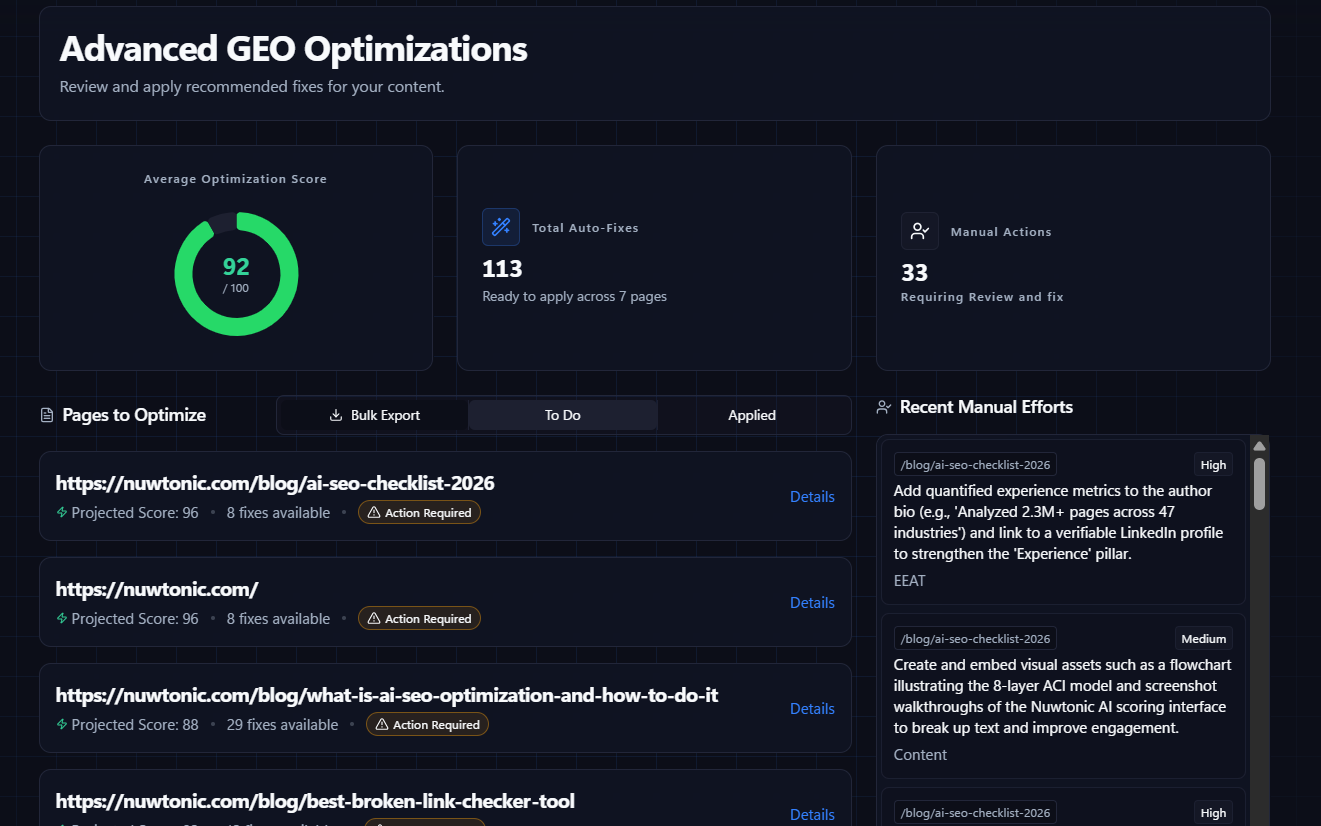This screenshot has width=1321, height=826.
Task: Click 'Projected Score: 88' text
Action: coord(135,724)
